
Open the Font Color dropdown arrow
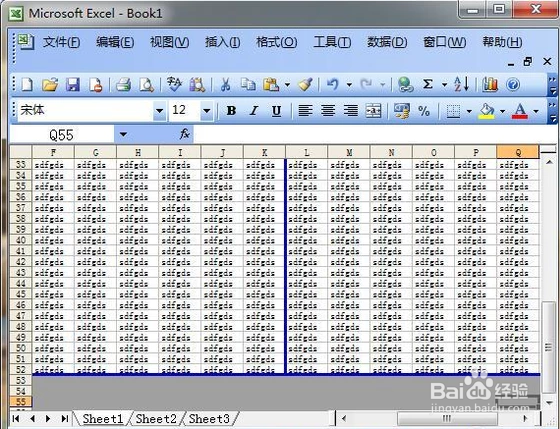coord(536,111)
